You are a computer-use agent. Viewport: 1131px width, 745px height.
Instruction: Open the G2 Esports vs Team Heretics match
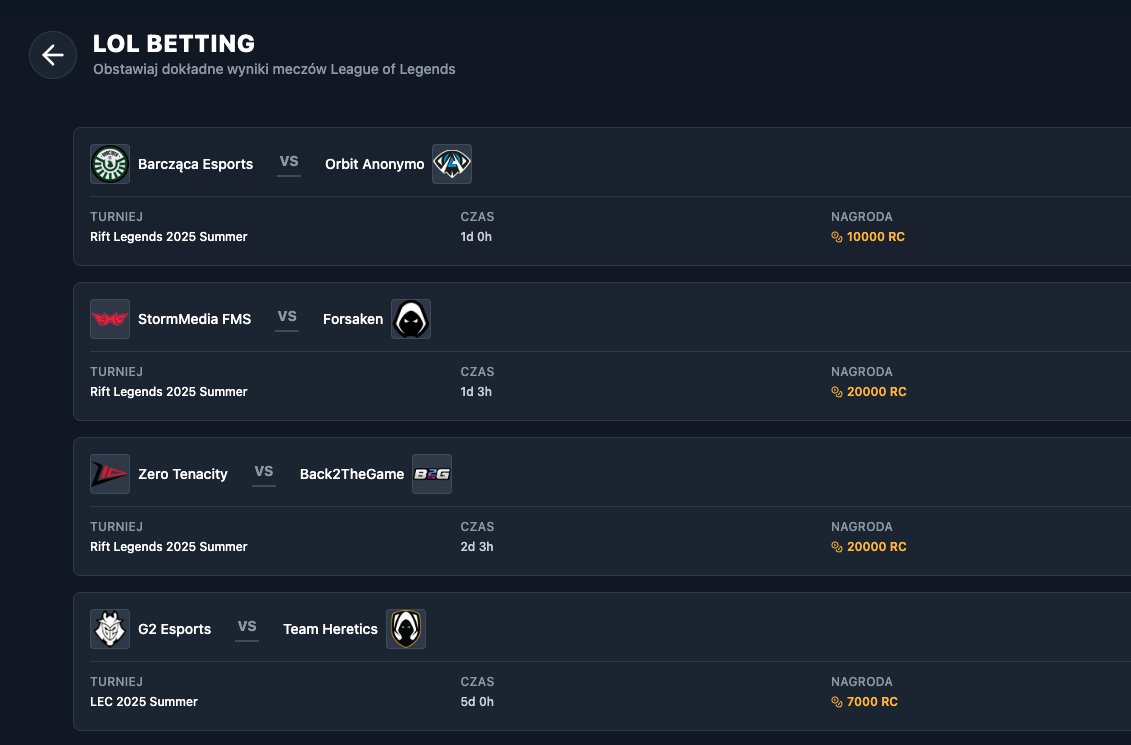coord(602,661)
